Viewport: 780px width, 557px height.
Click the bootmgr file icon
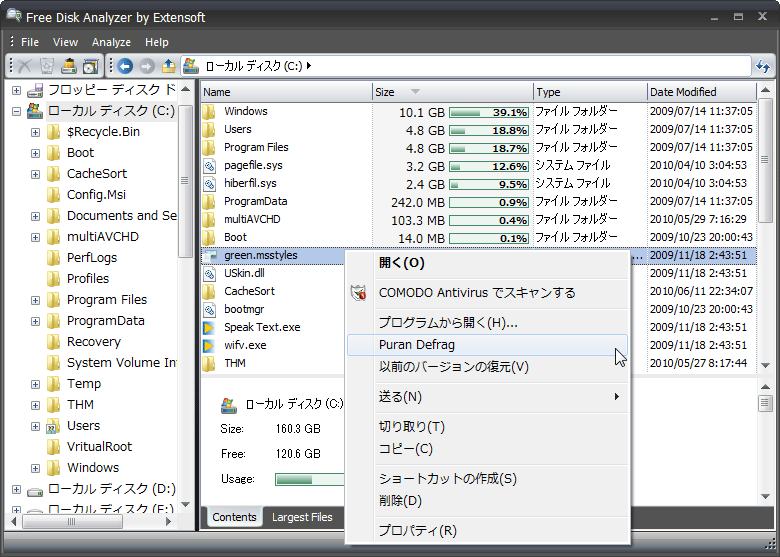(209, 310)
